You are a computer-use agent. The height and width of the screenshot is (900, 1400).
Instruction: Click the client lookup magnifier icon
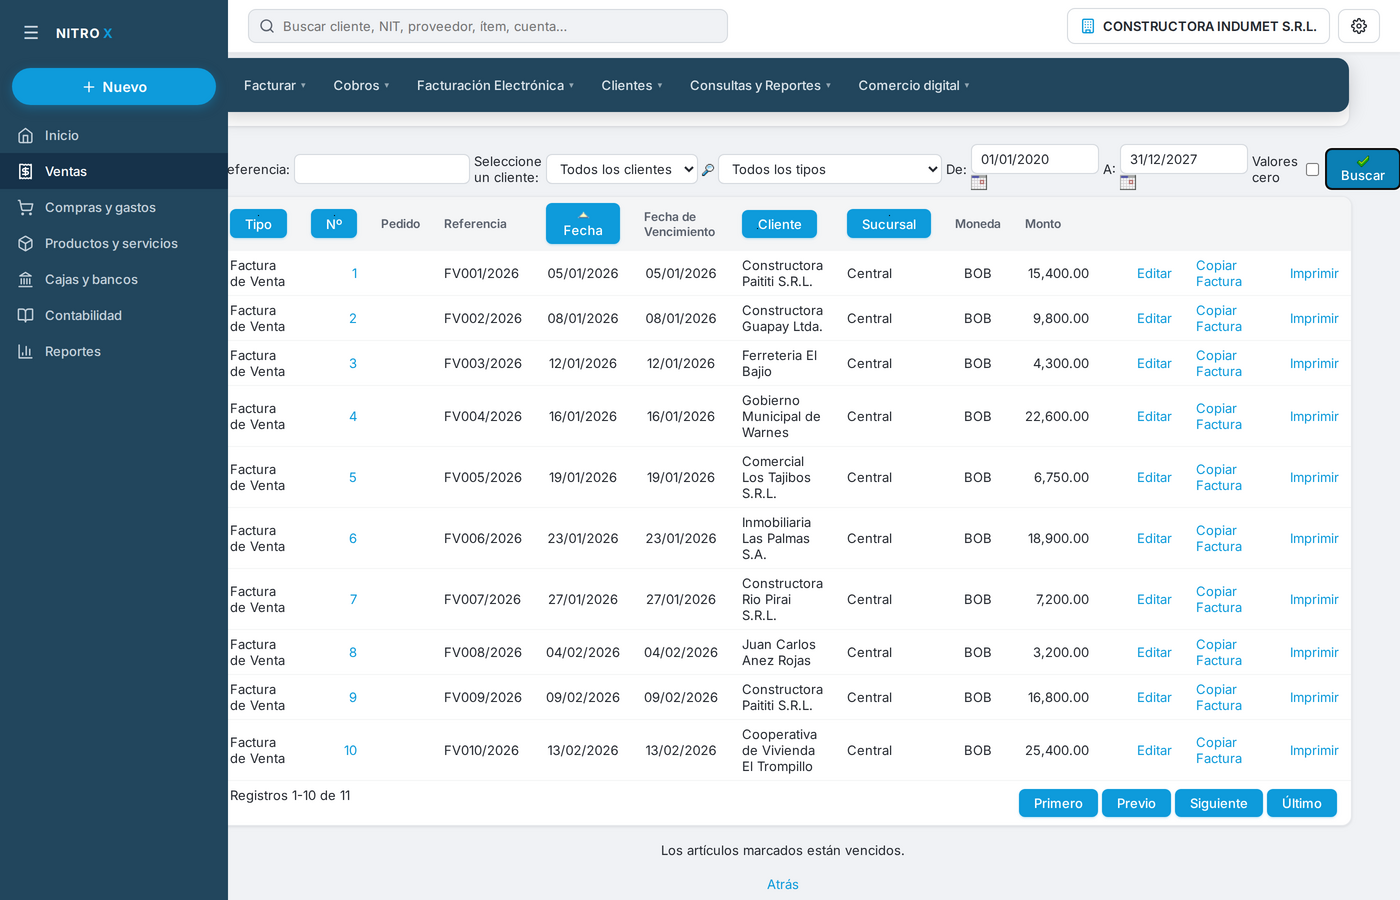(x=708, y=170)
